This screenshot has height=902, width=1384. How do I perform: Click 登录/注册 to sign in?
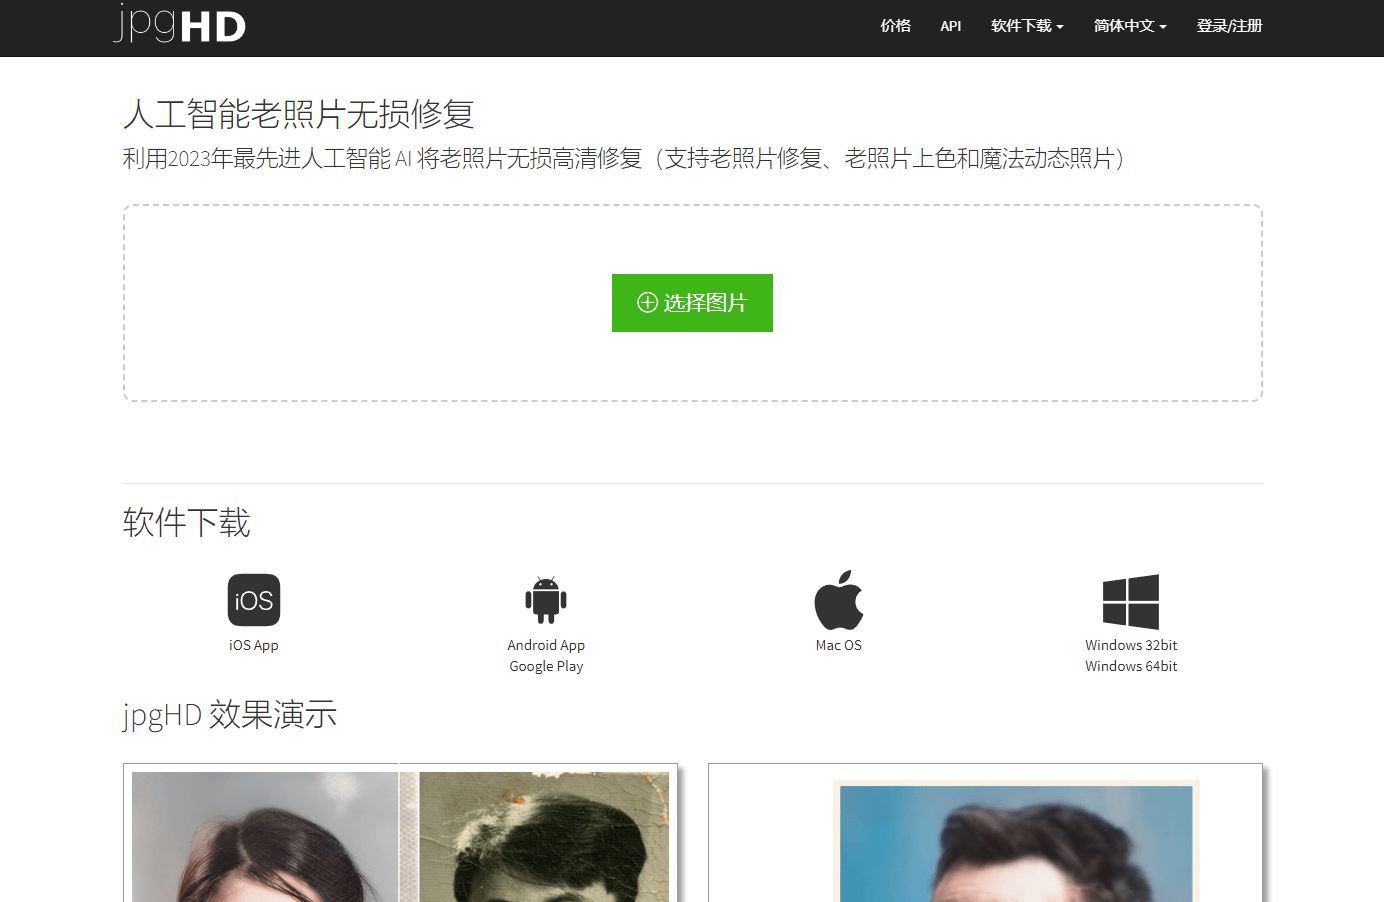(1229, 26)
